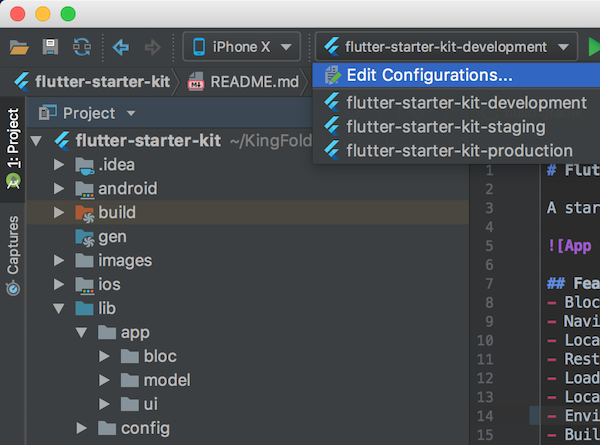The width and height of the screenshot is (600, 445).
Task: Click the Open folder toolbar icon
Action: coord(19,47)
